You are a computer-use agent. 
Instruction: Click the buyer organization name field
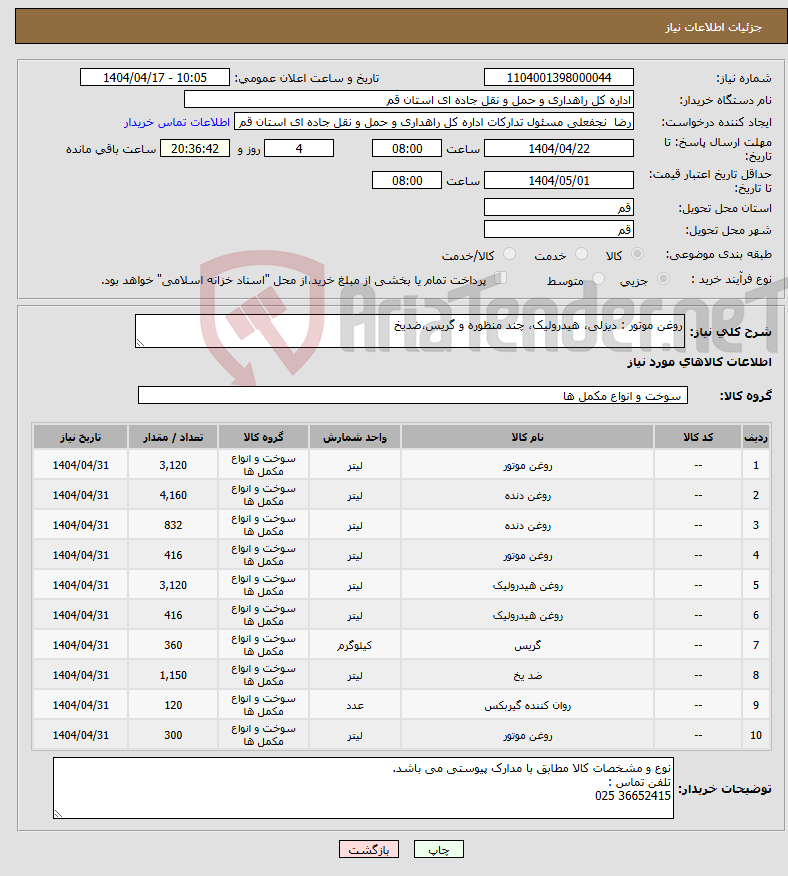409,100
